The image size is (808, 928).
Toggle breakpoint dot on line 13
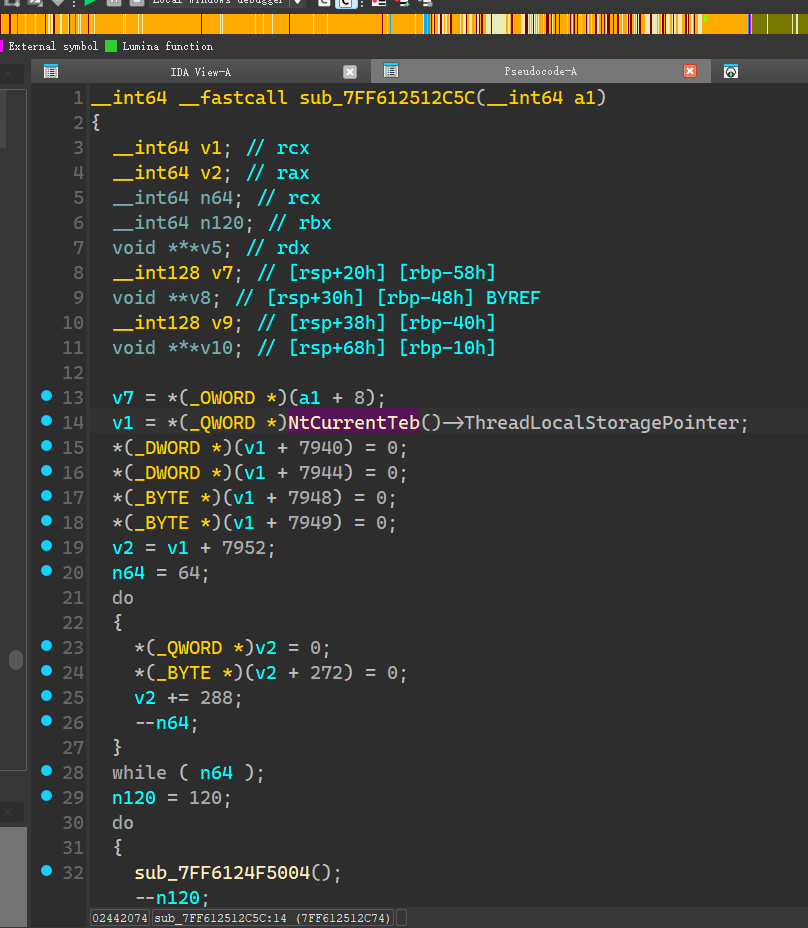click(47, 396)
